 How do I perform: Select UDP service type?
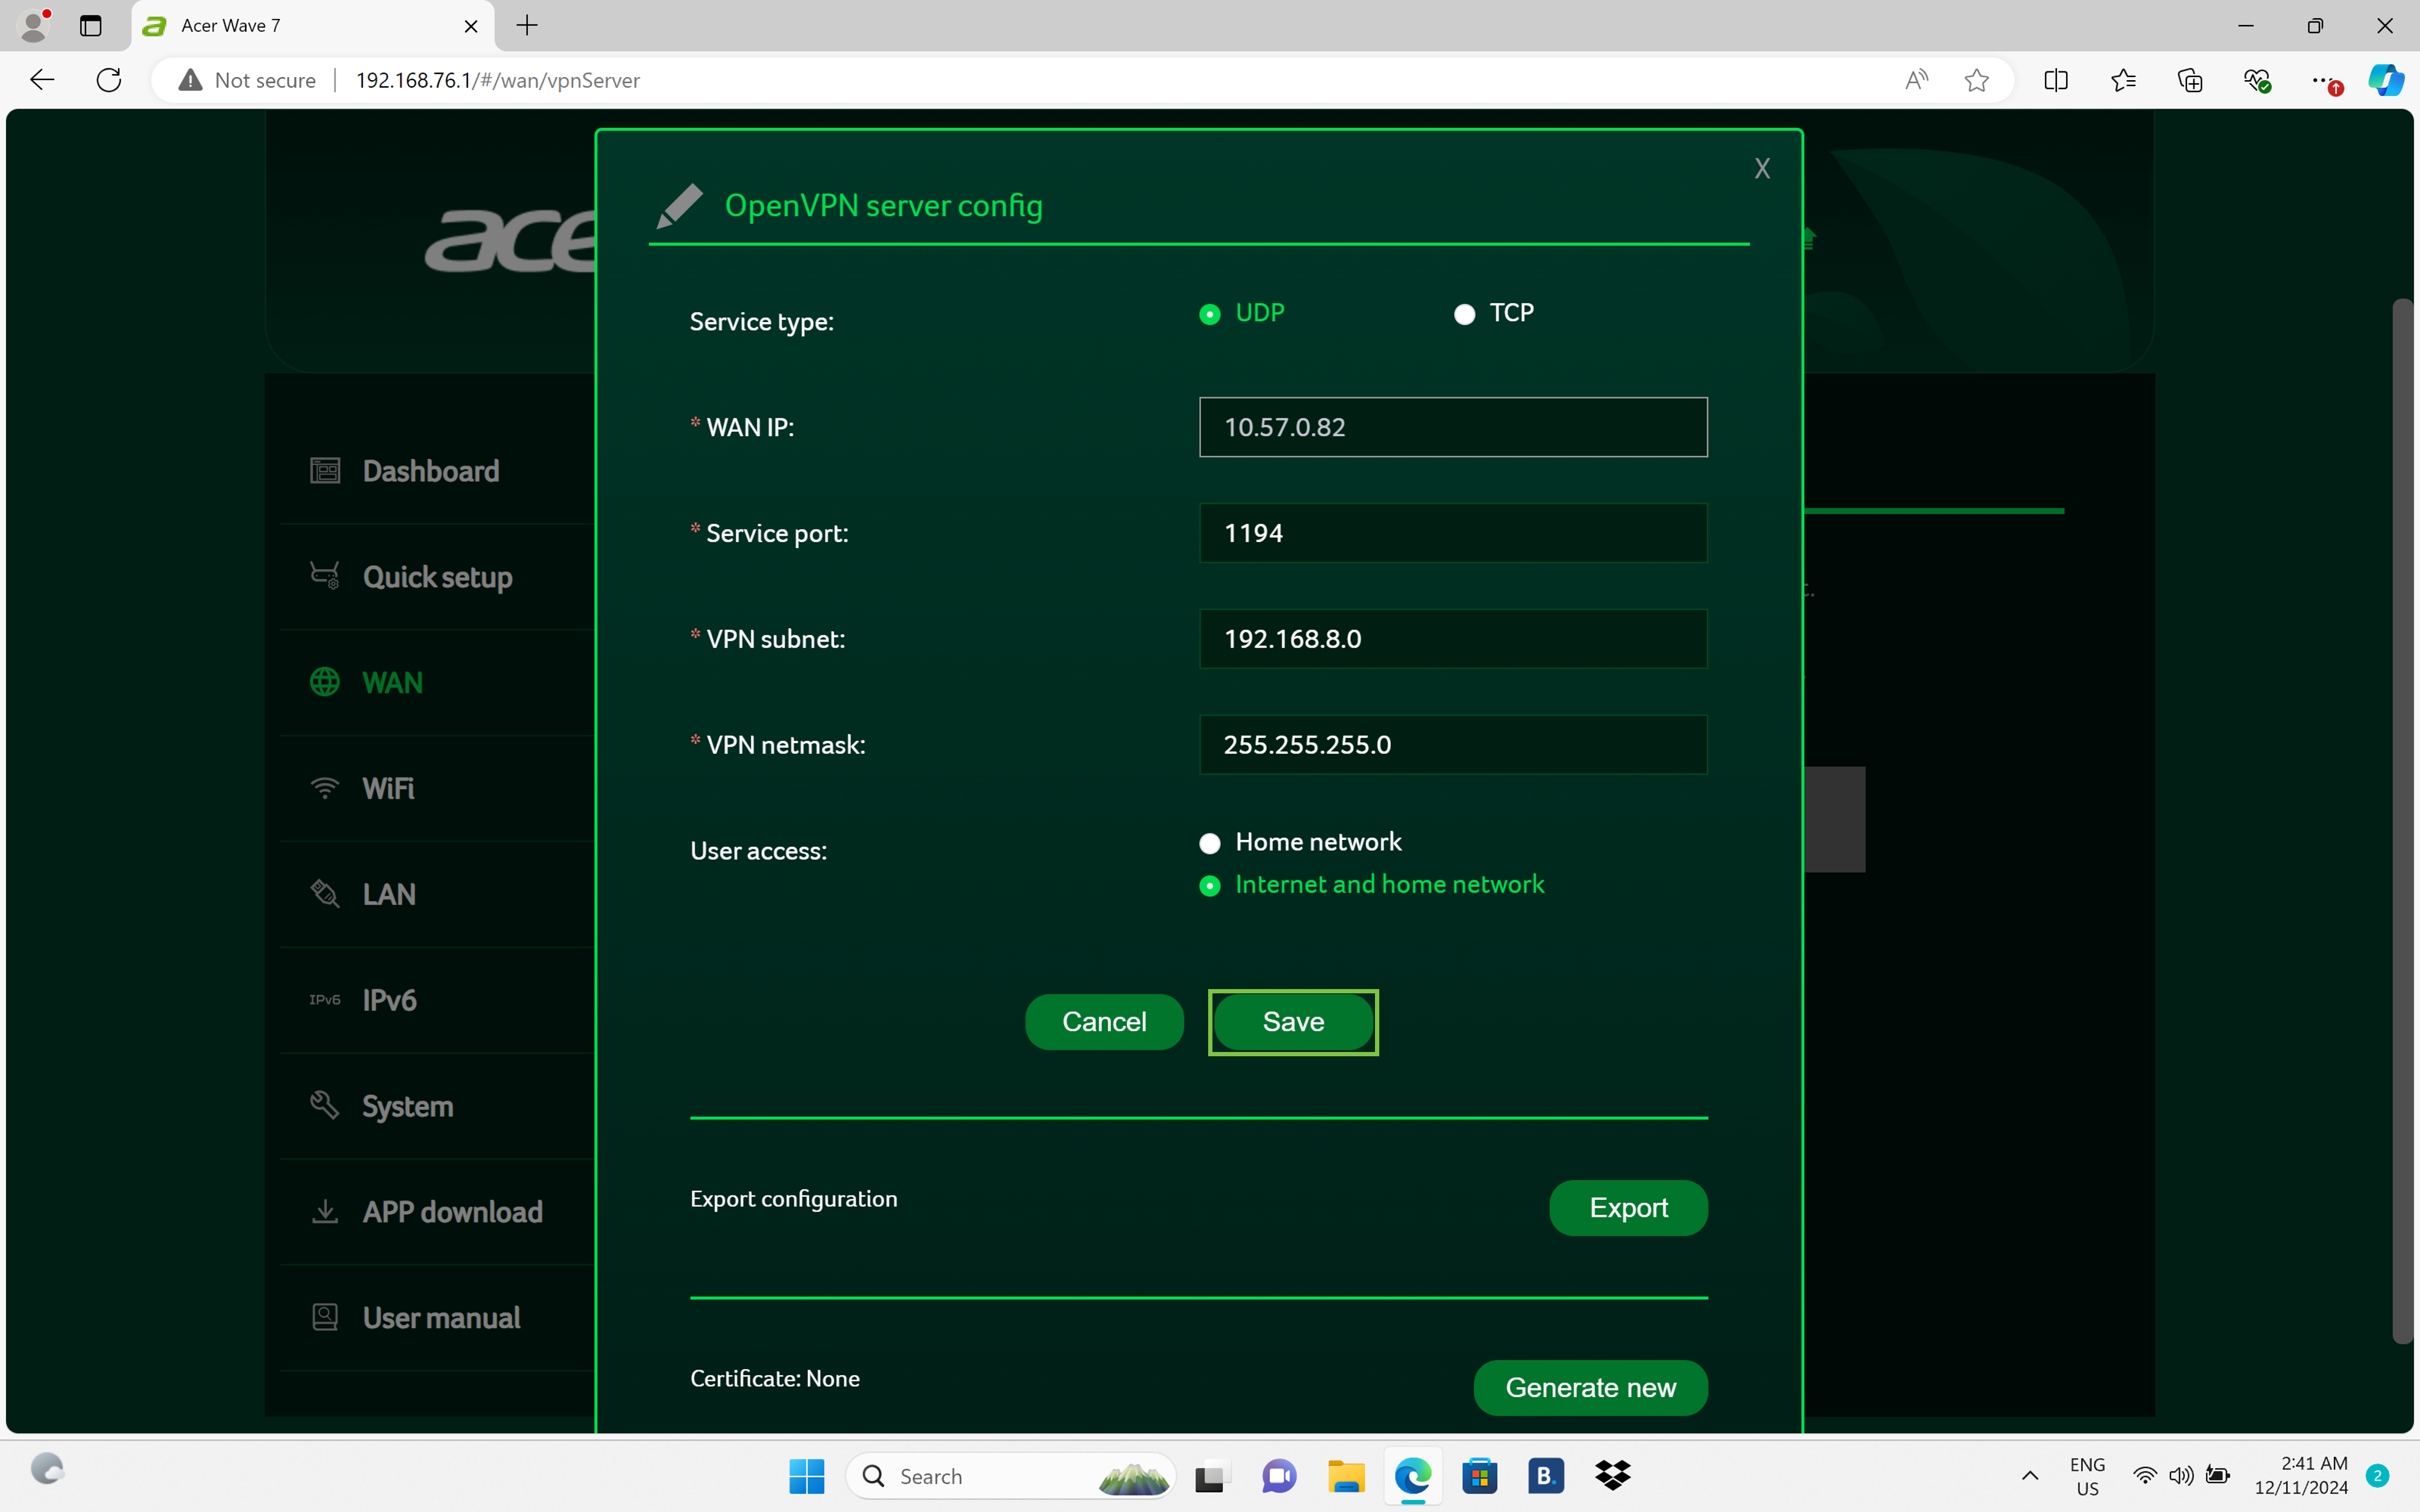(x=1210, y=315)
